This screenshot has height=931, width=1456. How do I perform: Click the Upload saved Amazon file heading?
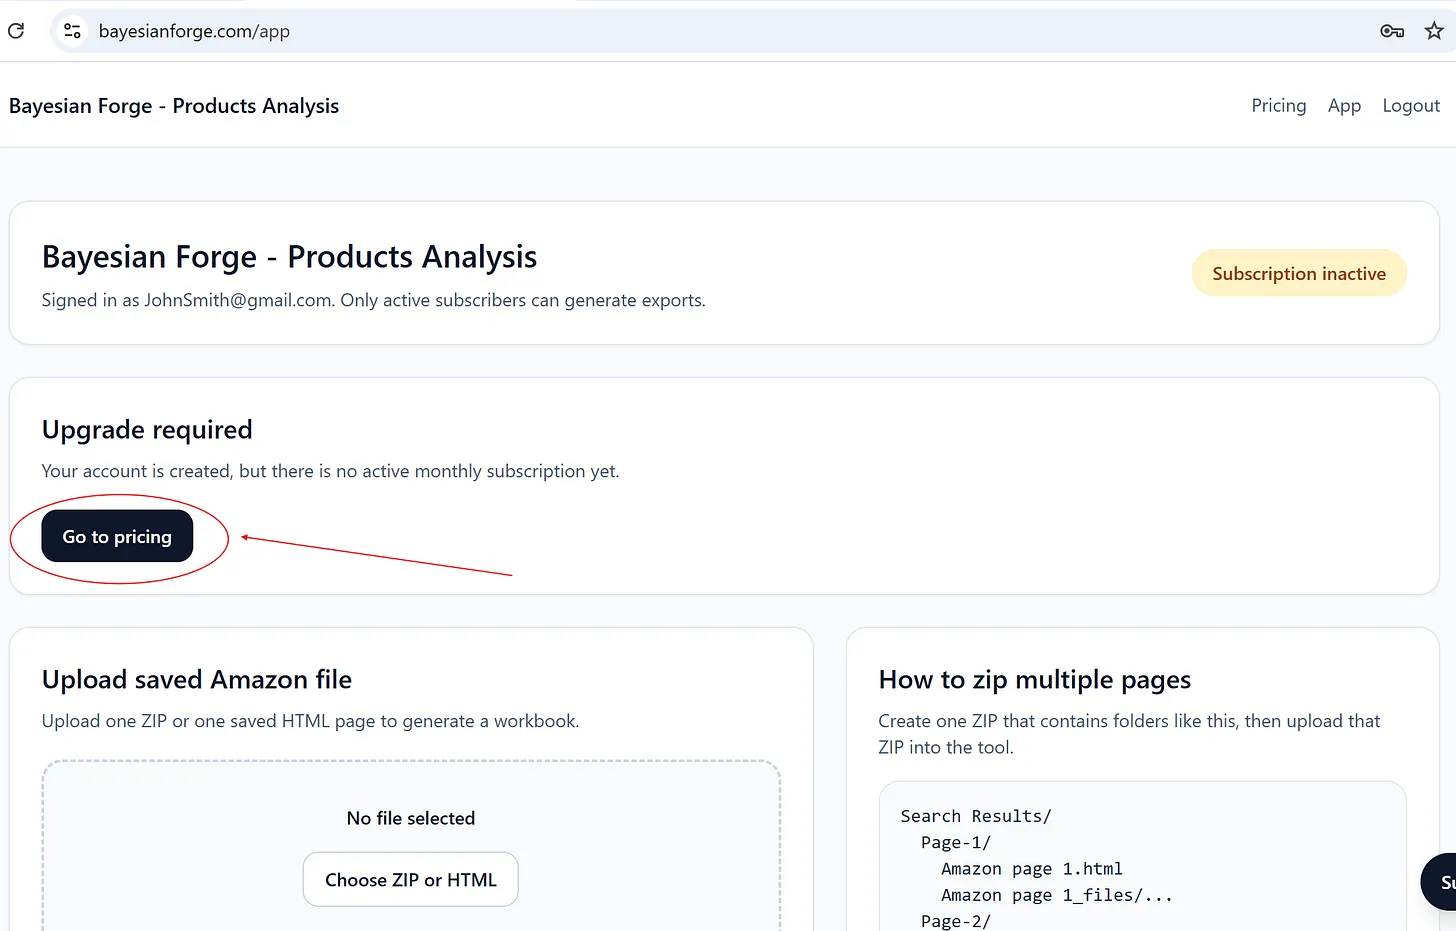point(197,680)
